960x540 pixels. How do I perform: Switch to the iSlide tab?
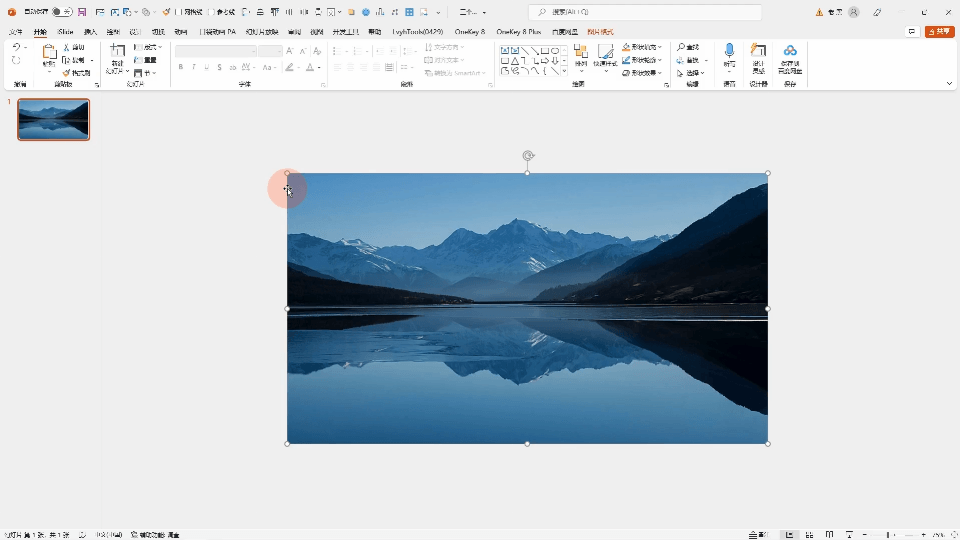(66, 32)
